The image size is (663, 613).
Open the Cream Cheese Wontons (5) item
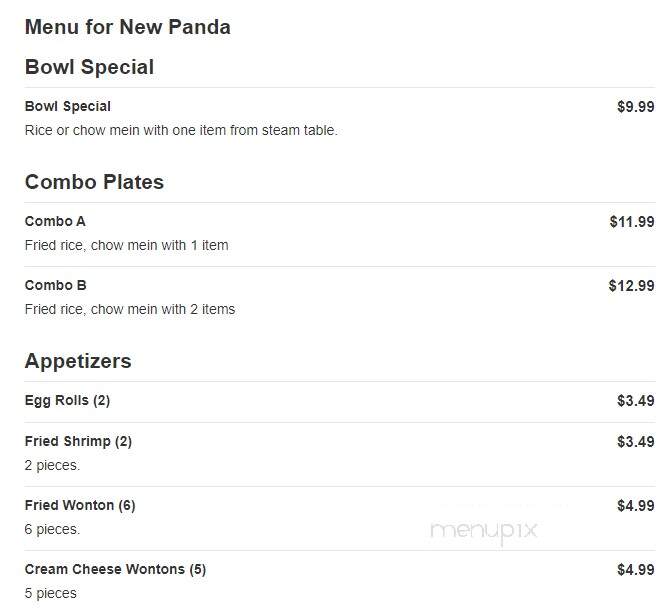click(x=115, y=569)
